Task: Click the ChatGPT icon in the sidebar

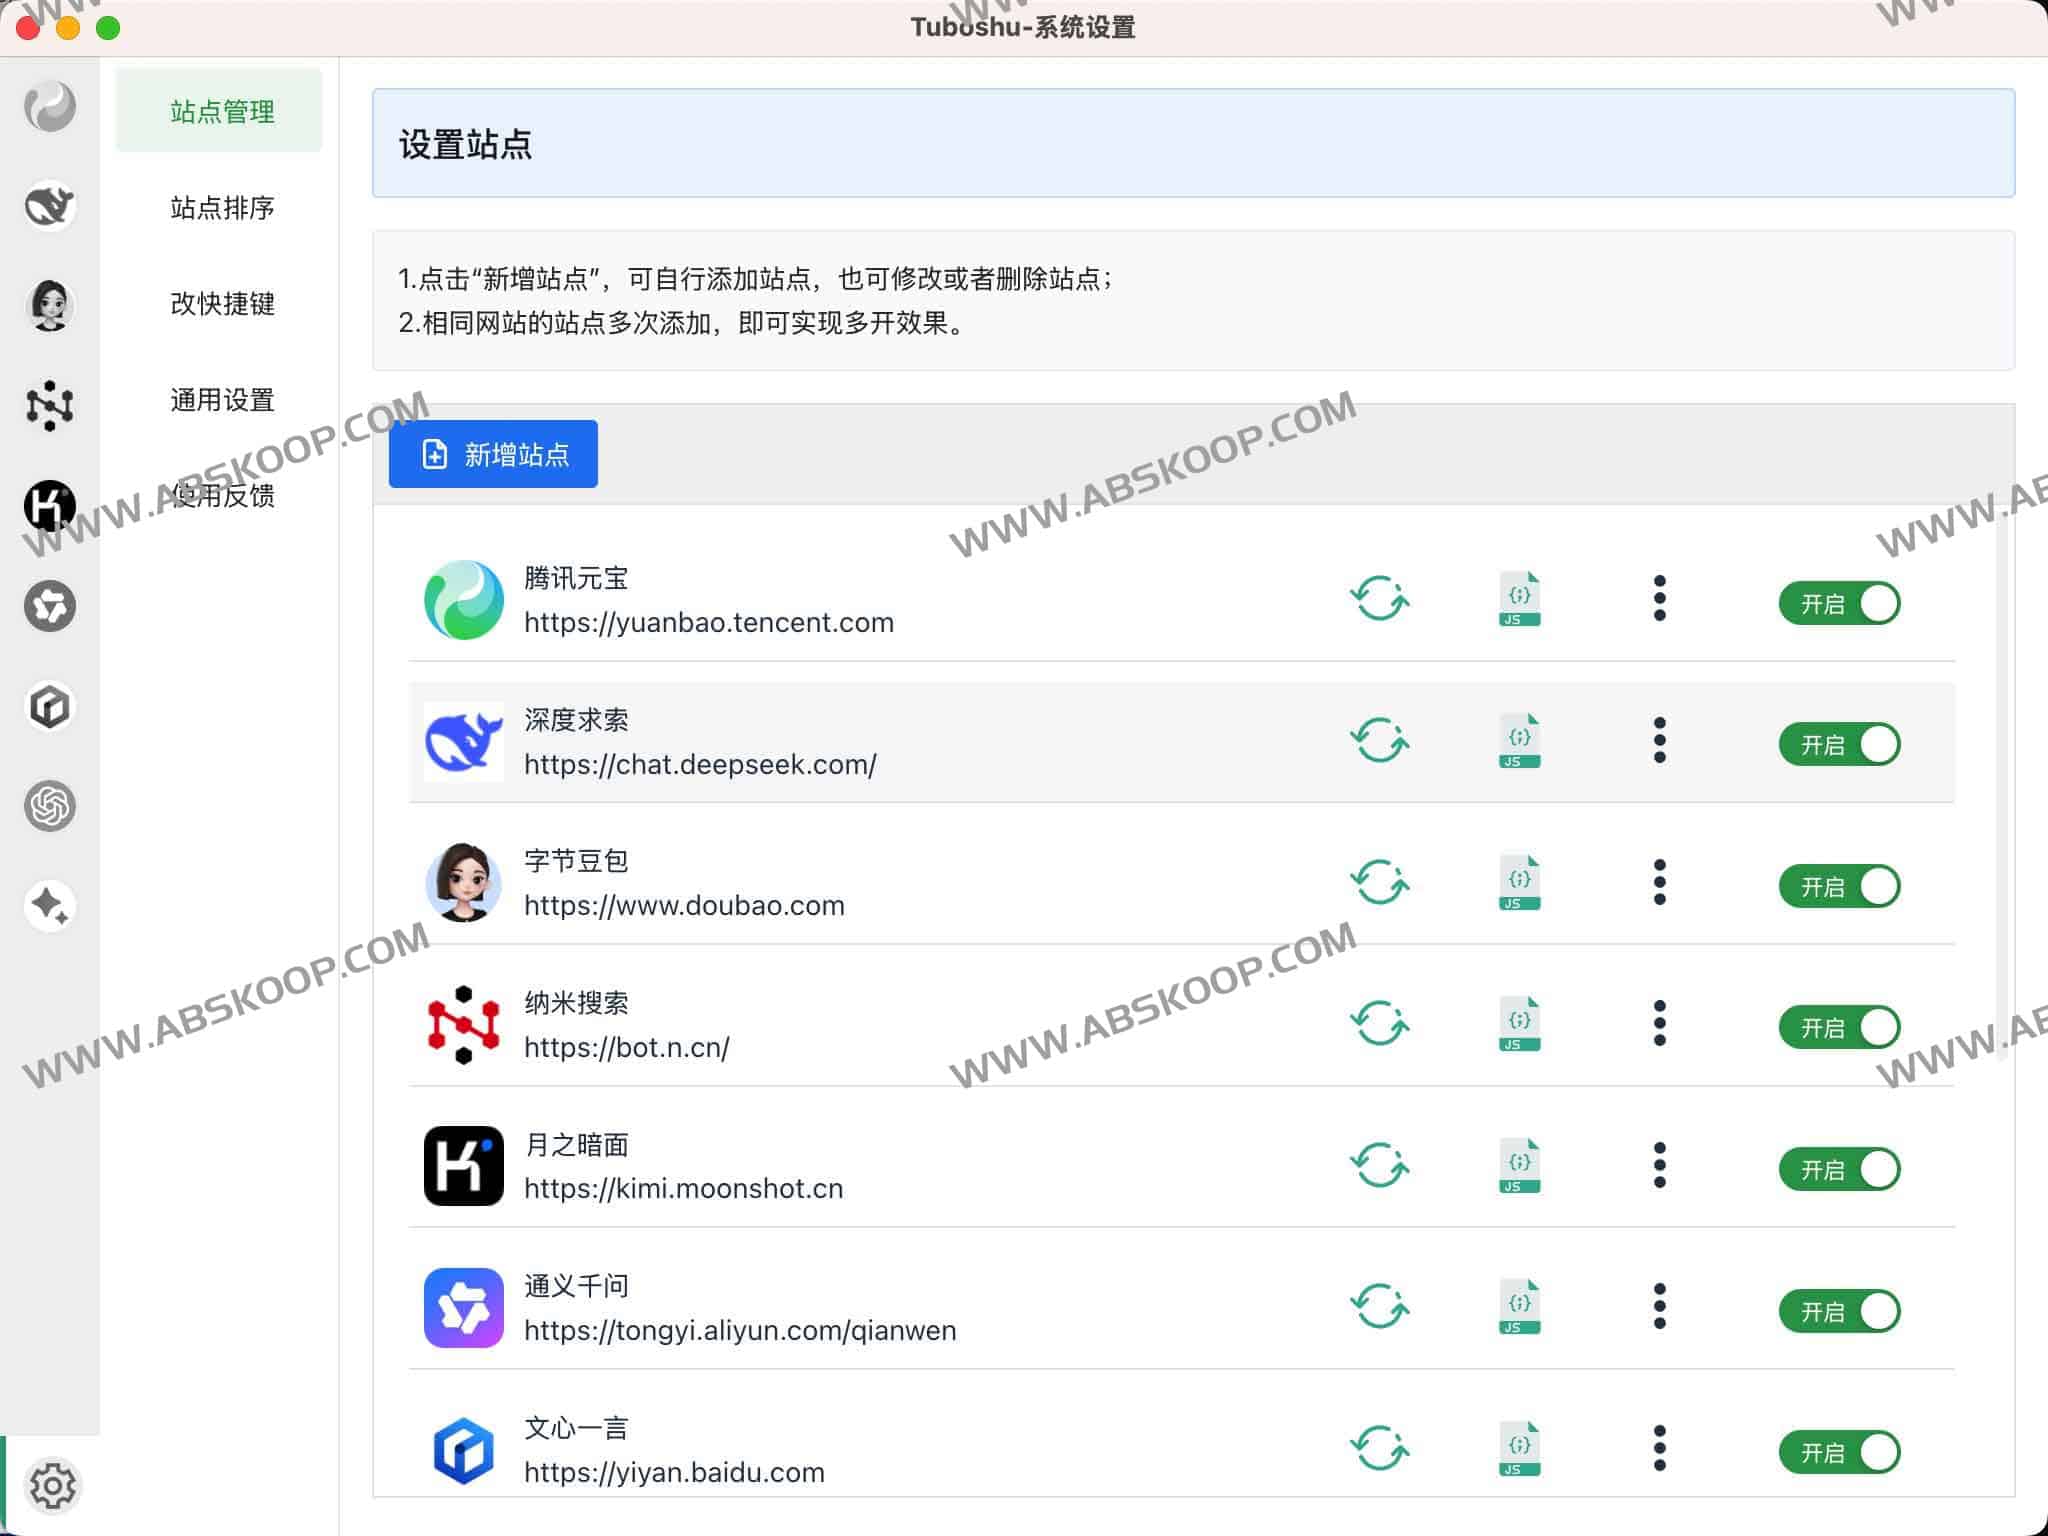Action: pyautogui.click(x=49, y=806)
